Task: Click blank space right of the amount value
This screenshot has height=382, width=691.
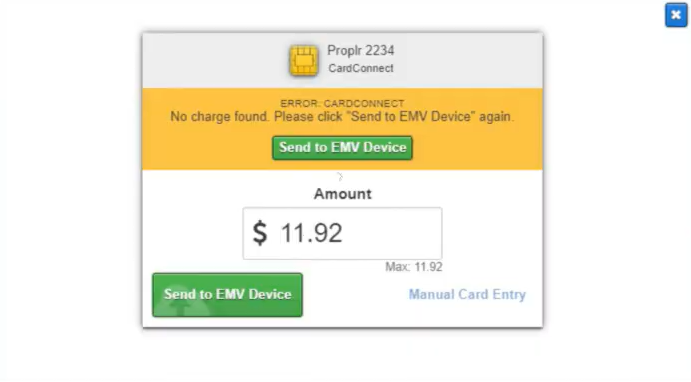Action: [x=392, y=234]
